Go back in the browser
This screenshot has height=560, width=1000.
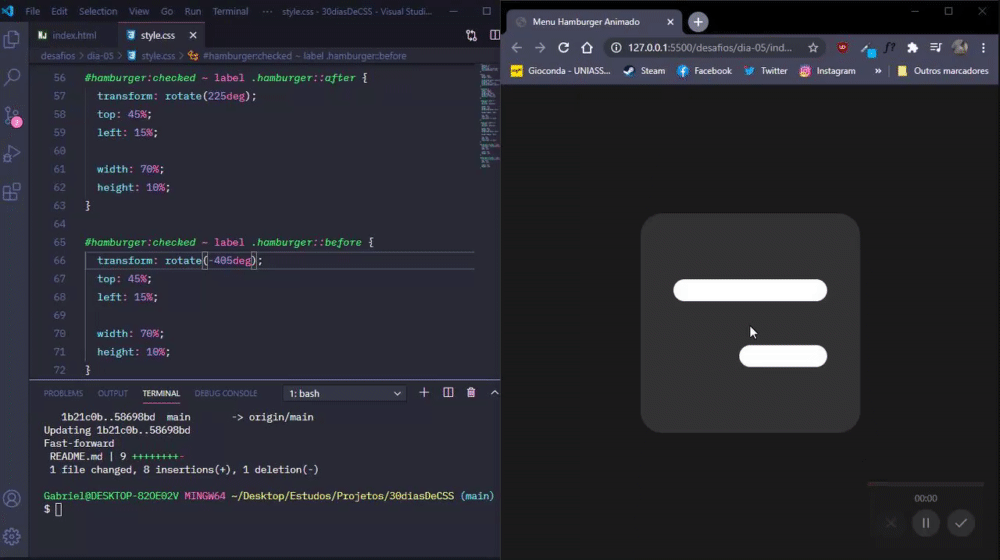click(x=517, y=48)
